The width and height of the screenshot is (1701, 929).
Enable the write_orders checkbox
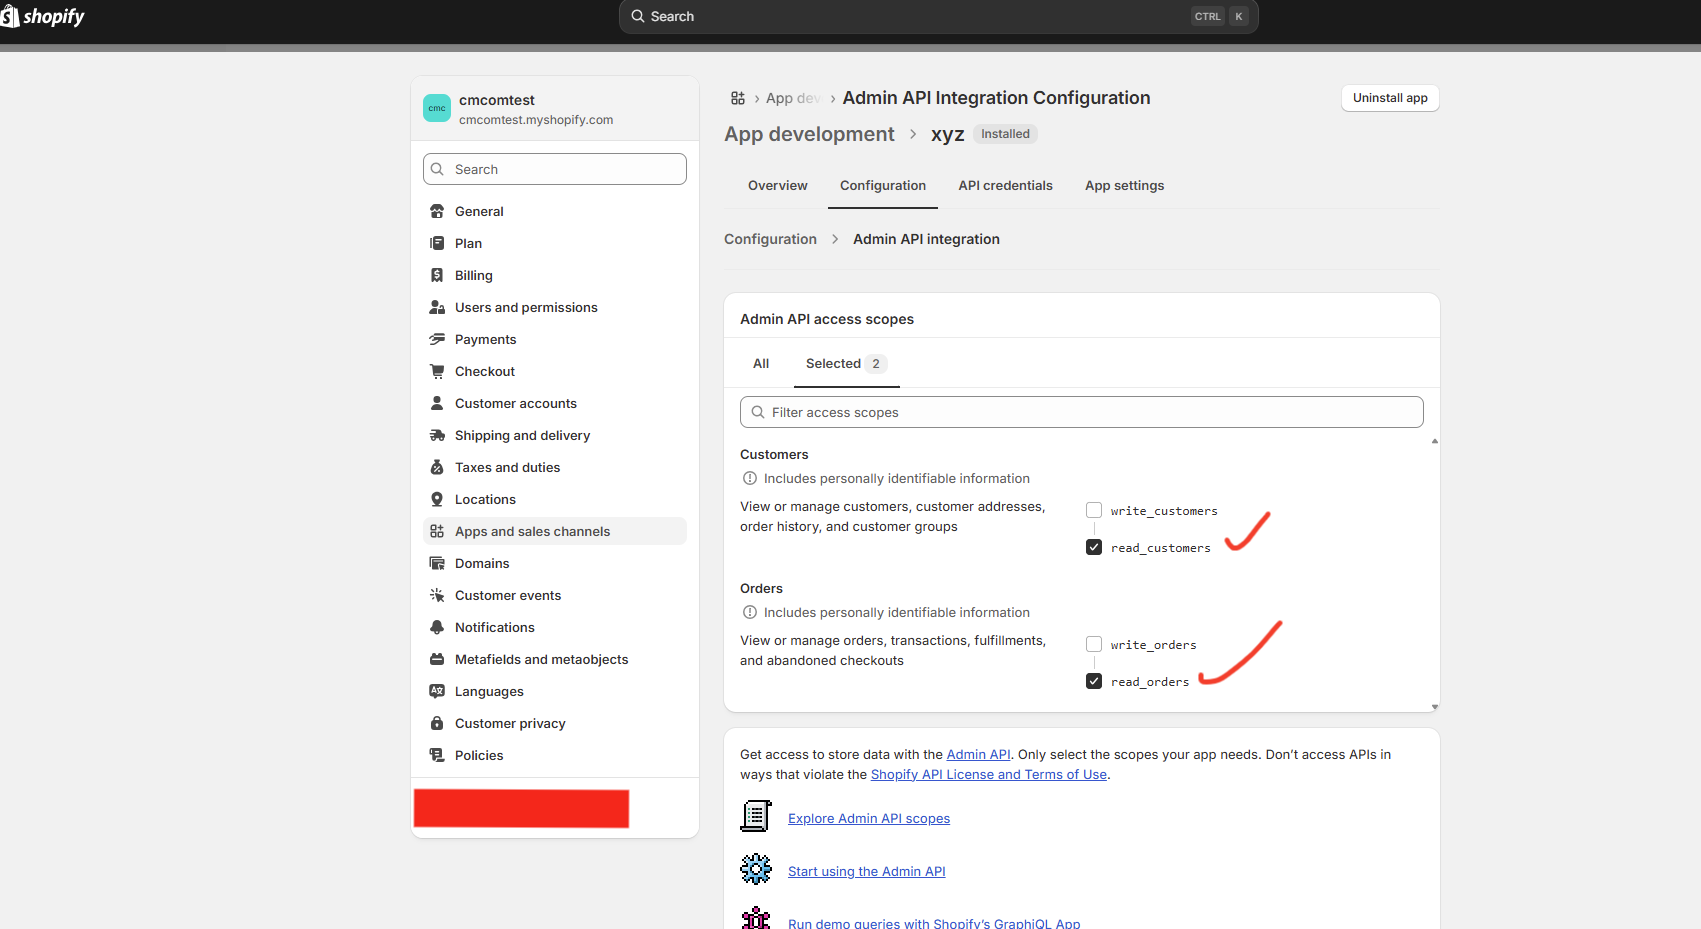[1094, 644]
